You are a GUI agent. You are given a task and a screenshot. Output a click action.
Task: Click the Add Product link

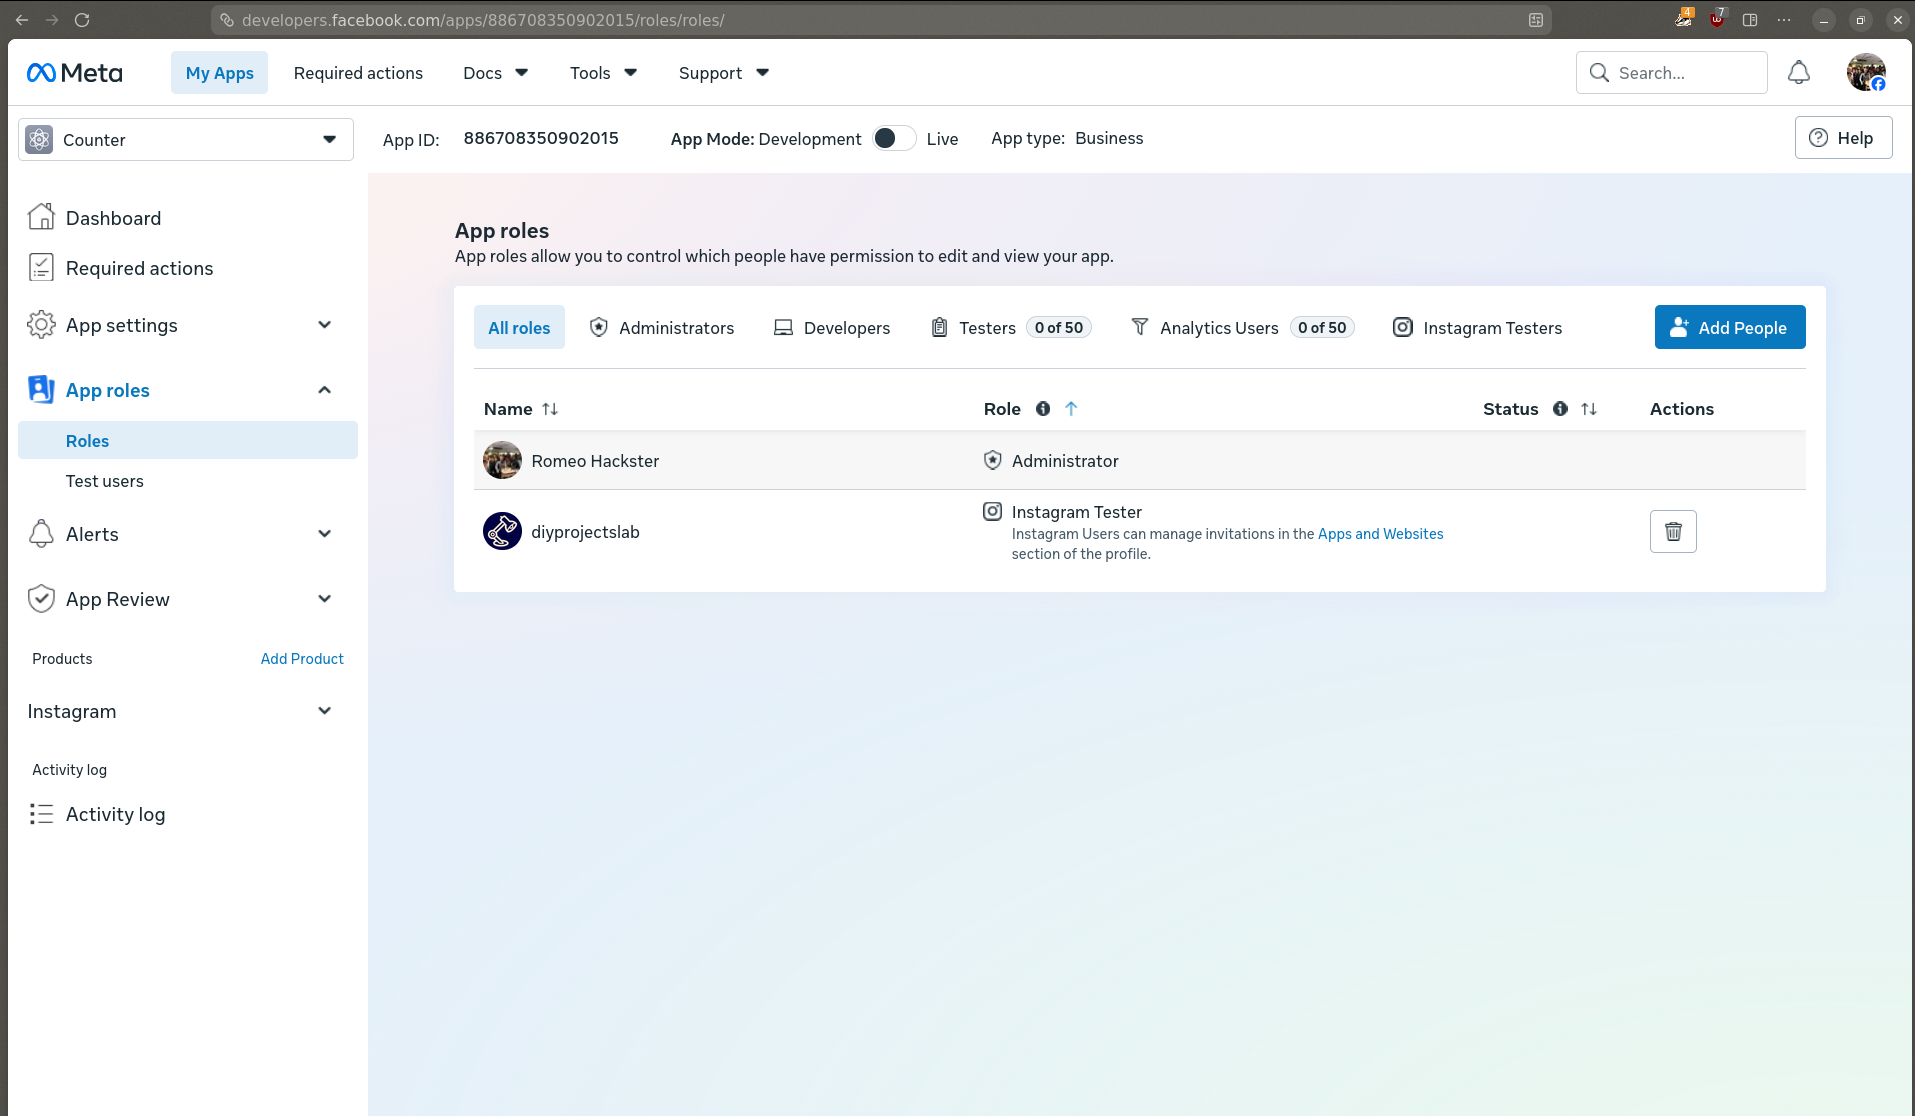tap(302, 658)
